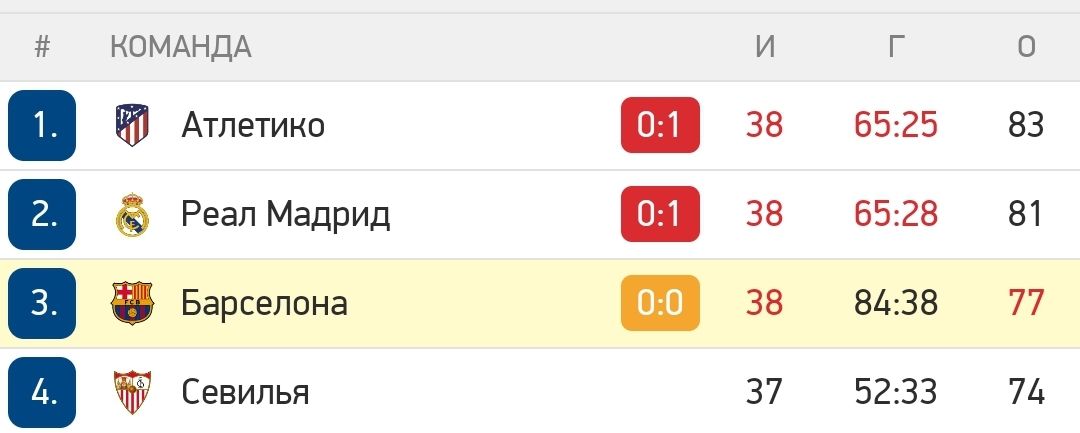Click the position 2 rank badge
The height and width of the screenshot is (433, 1080).
coord(42,214)
